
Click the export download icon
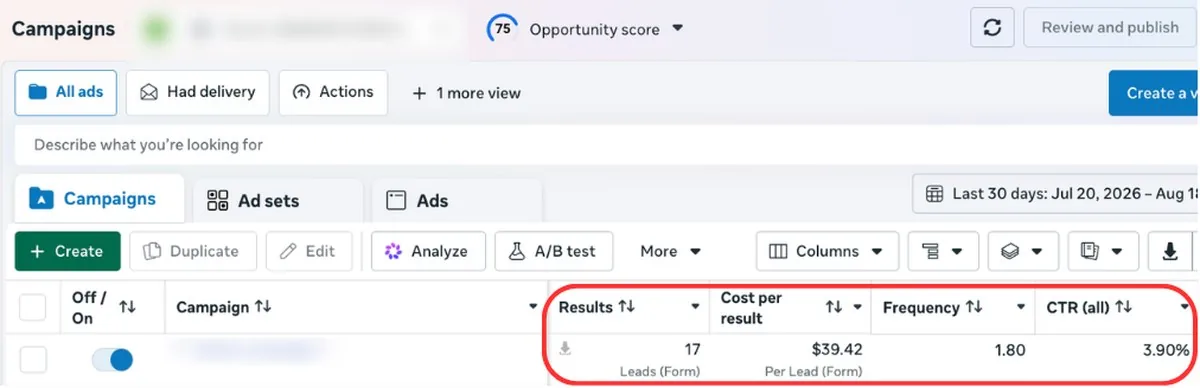tap(1169, 251)
